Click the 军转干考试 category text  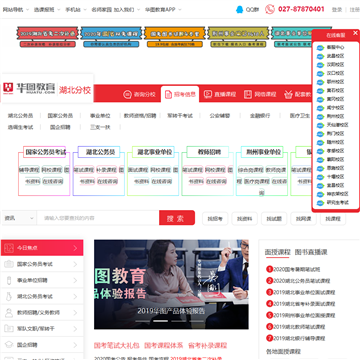pos(180,116)
